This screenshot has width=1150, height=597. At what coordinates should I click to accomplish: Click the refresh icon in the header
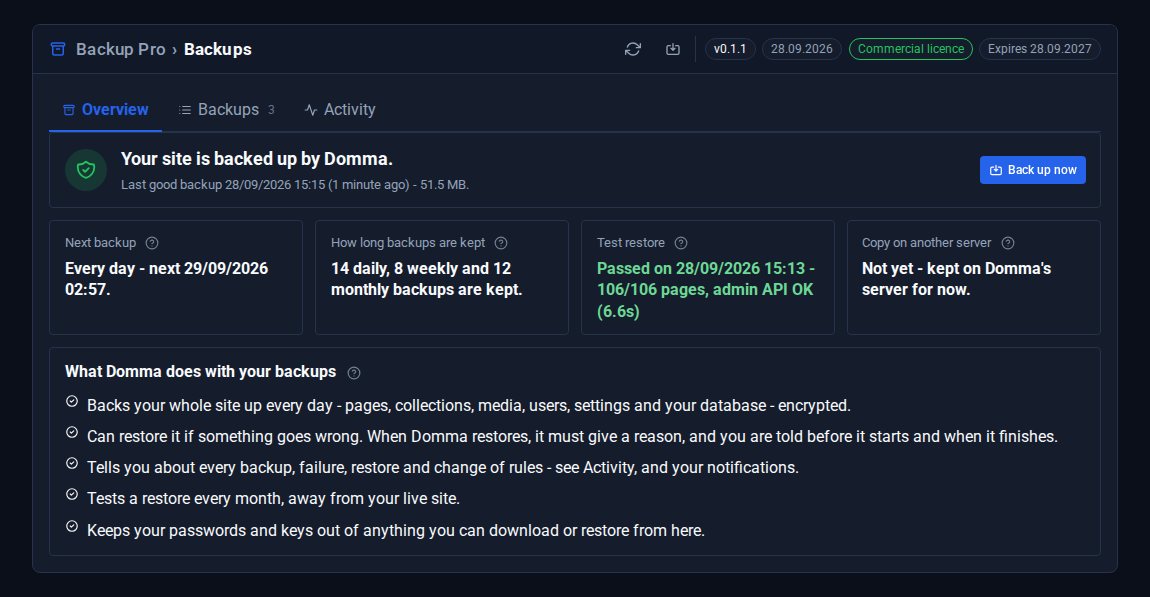[x=633, y=49]
